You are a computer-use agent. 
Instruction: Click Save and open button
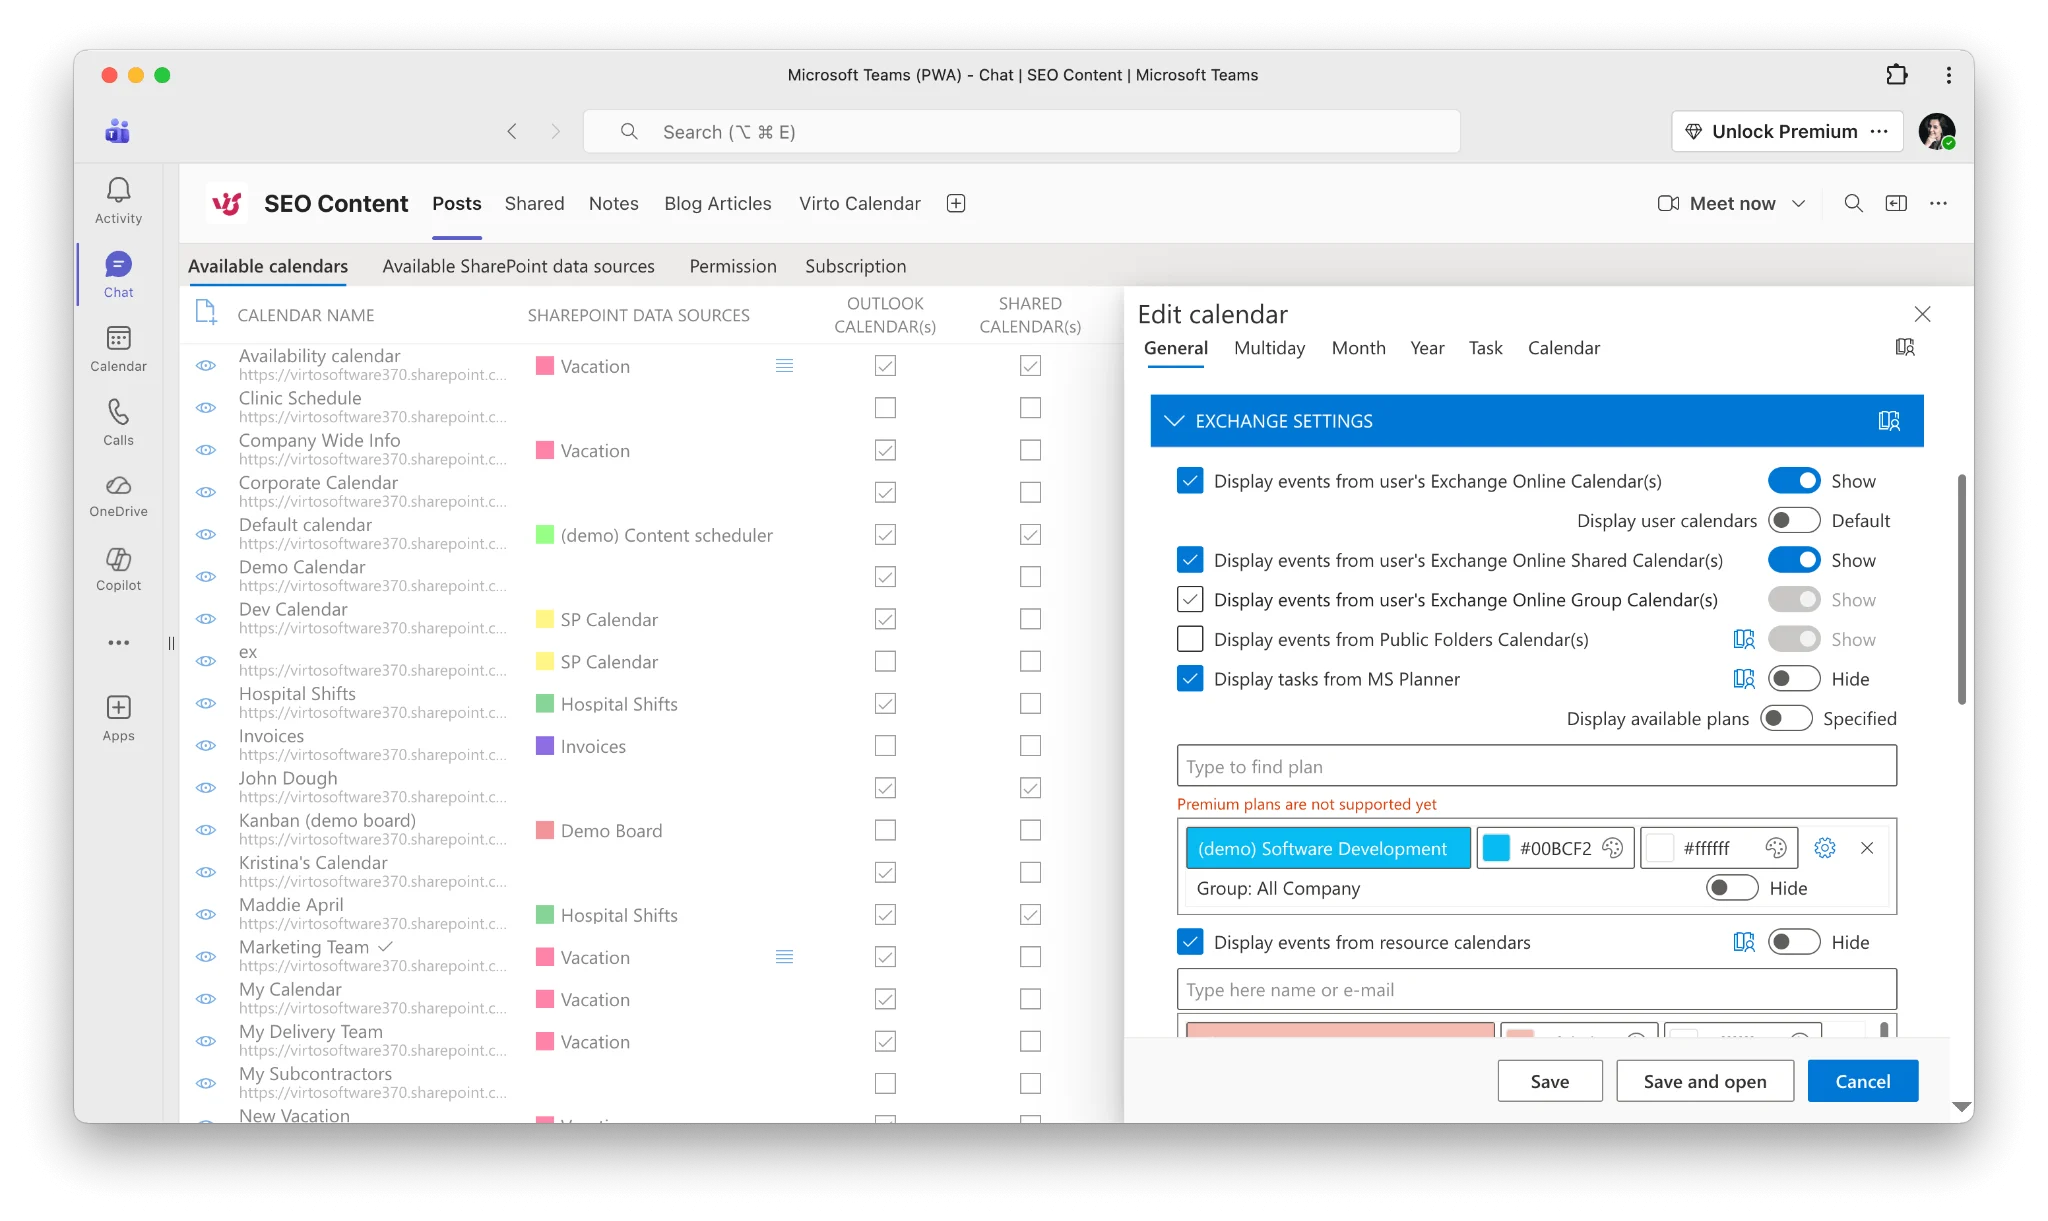pos(1705,1081)
